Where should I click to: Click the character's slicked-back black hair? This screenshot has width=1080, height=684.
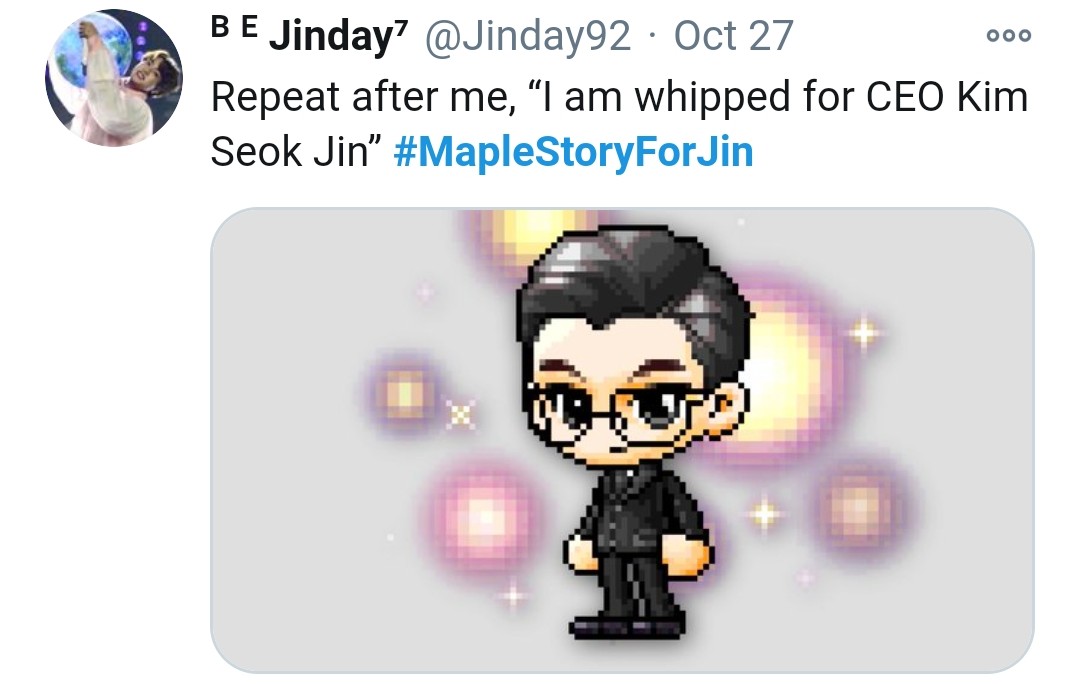pos(634,289)
